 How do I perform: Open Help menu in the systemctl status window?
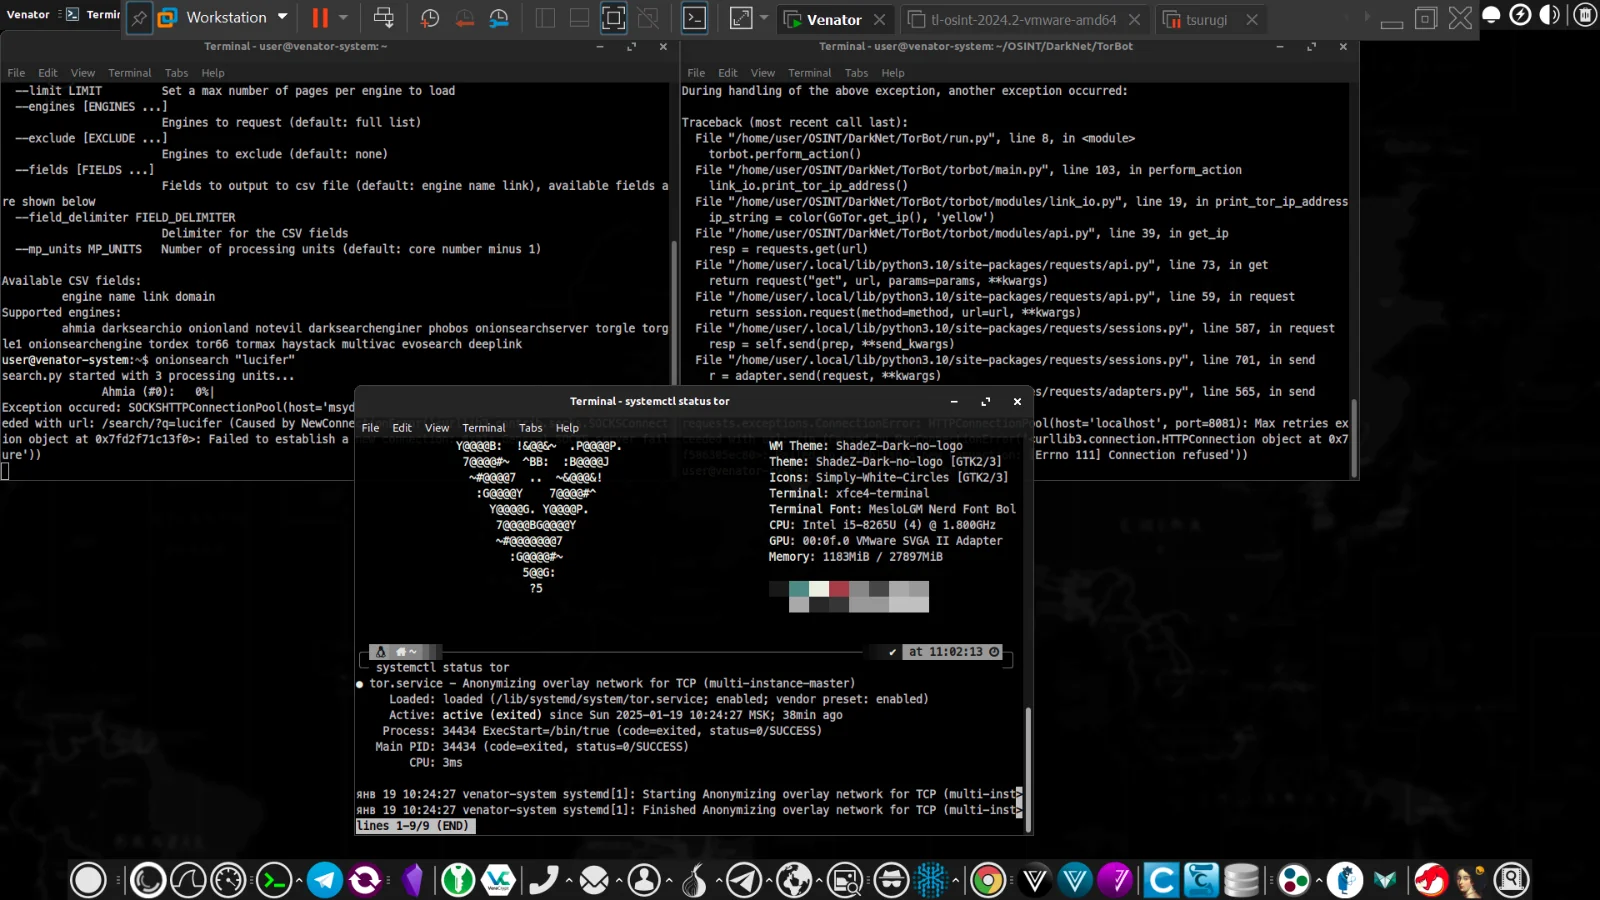coord(567,428)
